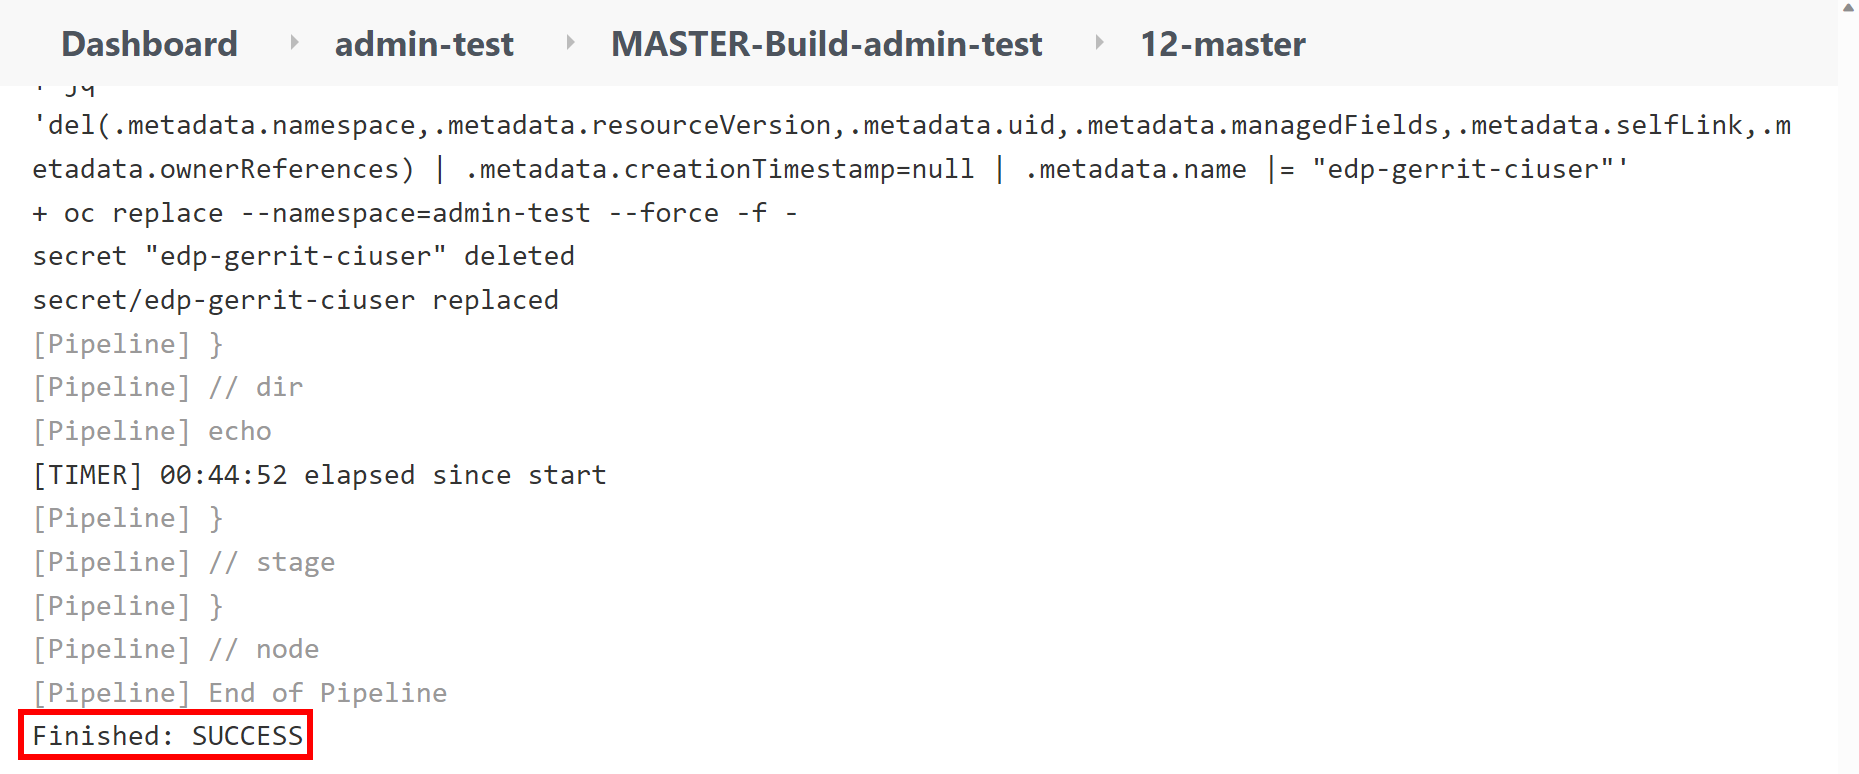Click the oc replace command line
The width and height of the screenshot is (1859, 774).
pyautogui.click(x=415, y=213)
